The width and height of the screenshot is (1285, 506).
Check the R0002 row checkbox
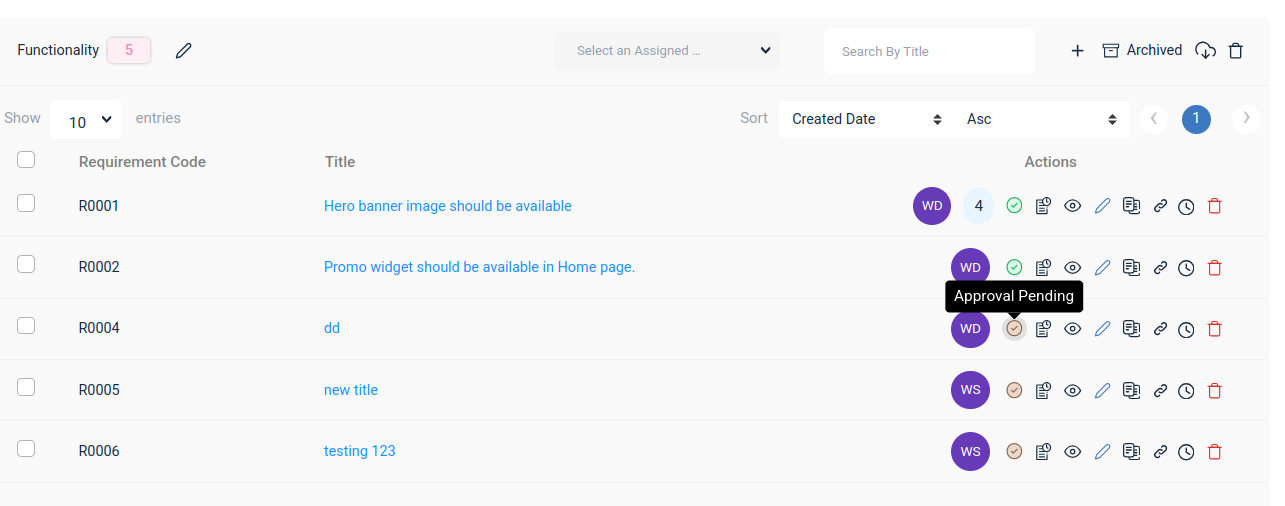tap(26, 264)
